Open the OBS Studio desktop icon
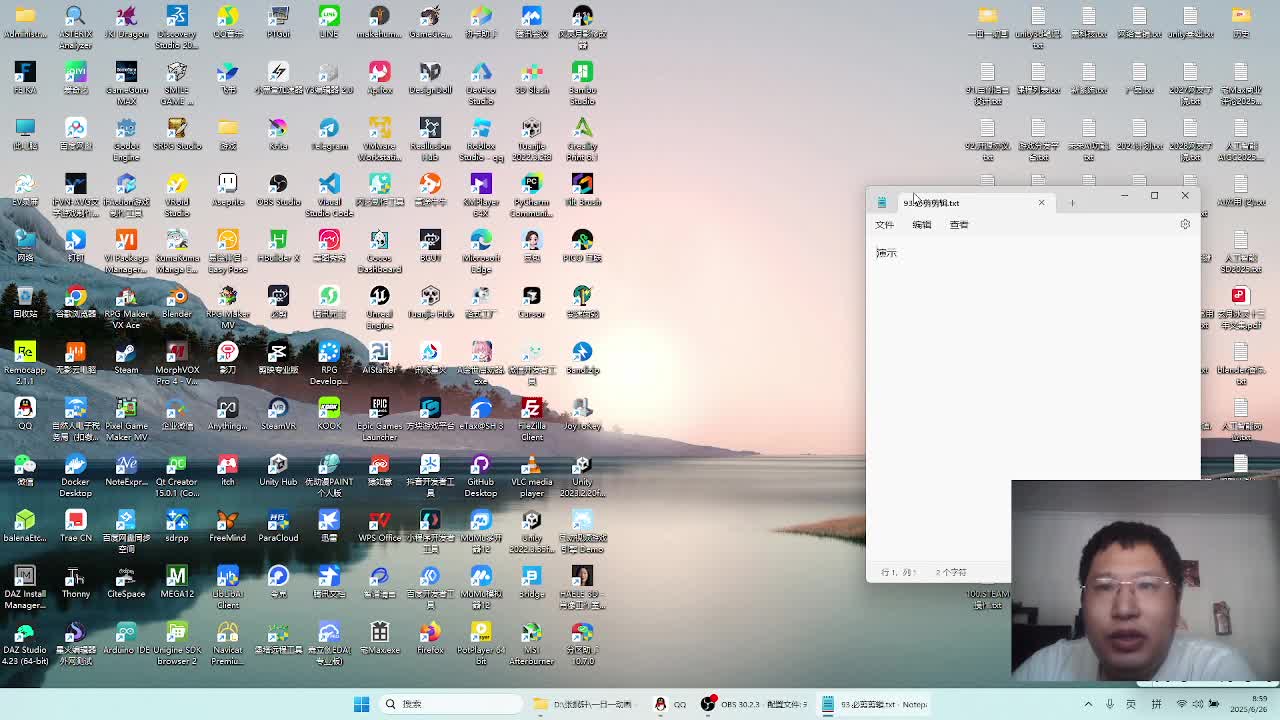This screenshot has height=720, width=1280. point(278,186)
